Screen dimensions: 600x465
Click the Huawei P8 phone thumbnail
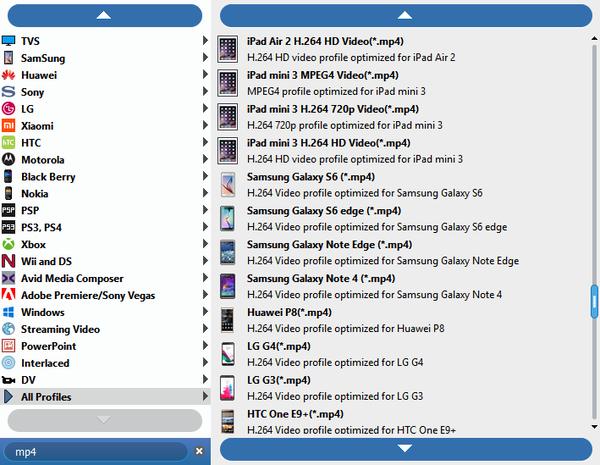pos(228,320)
